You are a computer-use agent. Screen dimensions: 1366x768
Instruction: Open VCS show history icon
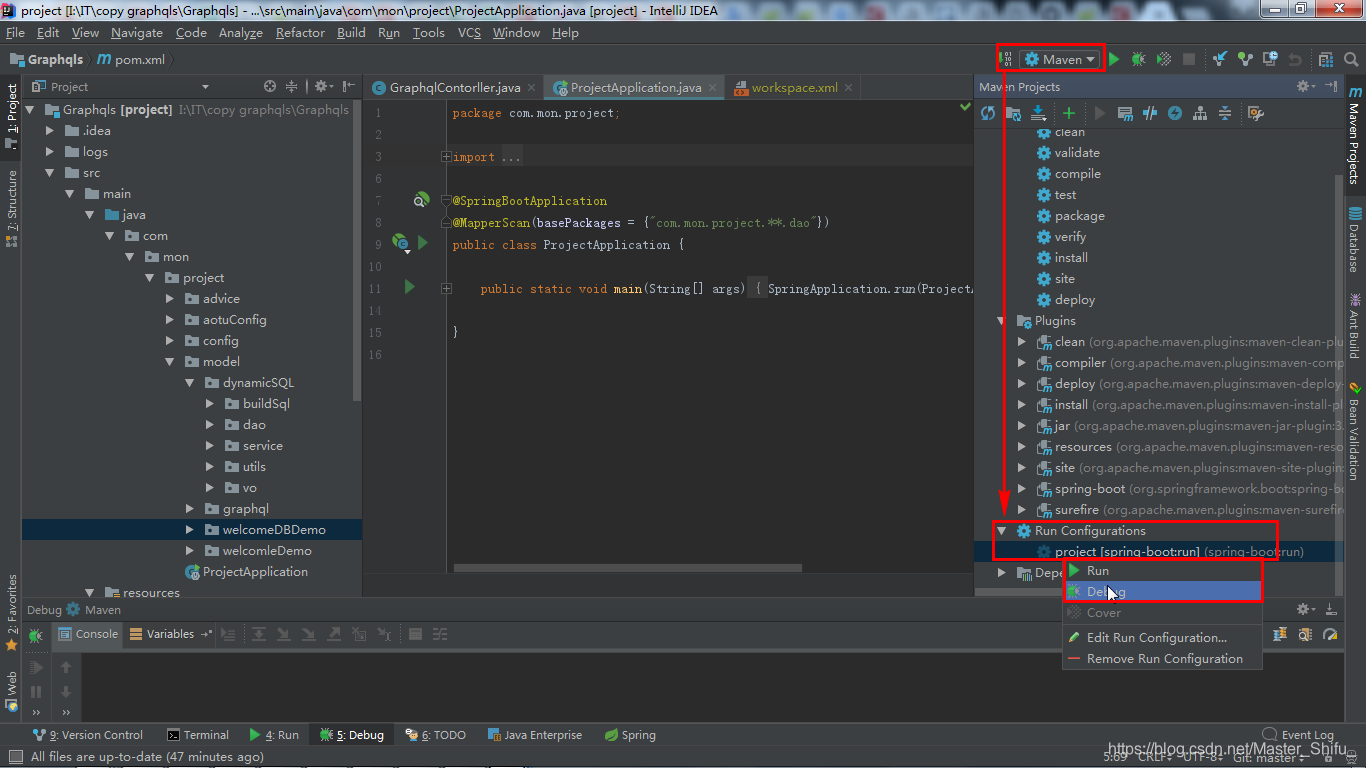(x=1270, y=59)
